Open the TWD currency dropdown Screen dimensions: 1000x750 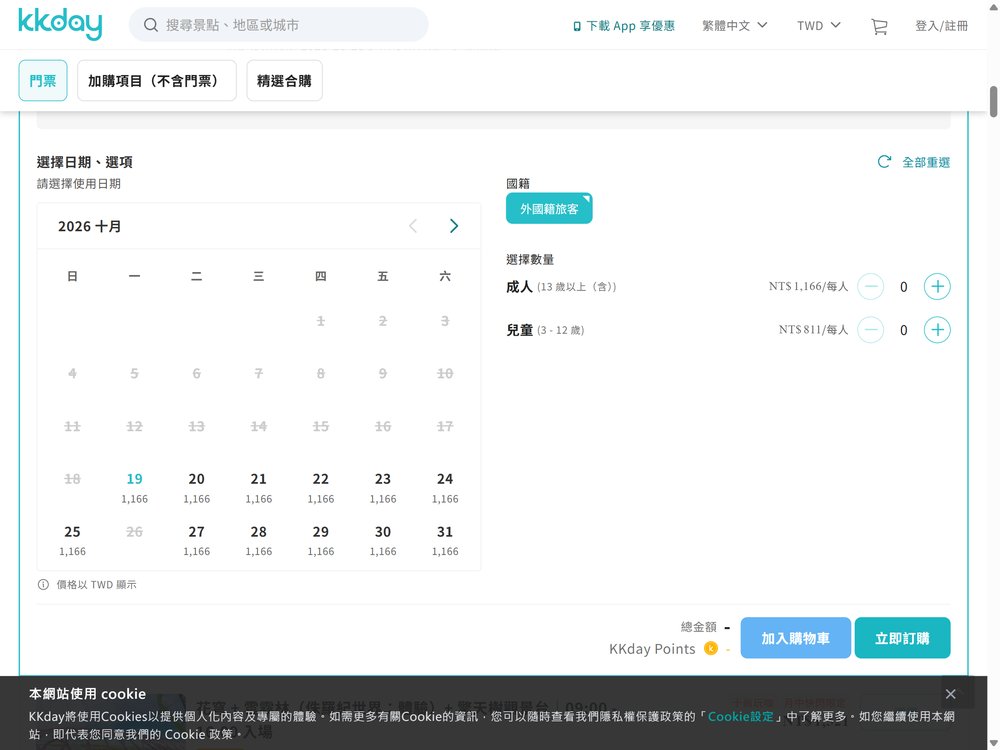[818, 26]
